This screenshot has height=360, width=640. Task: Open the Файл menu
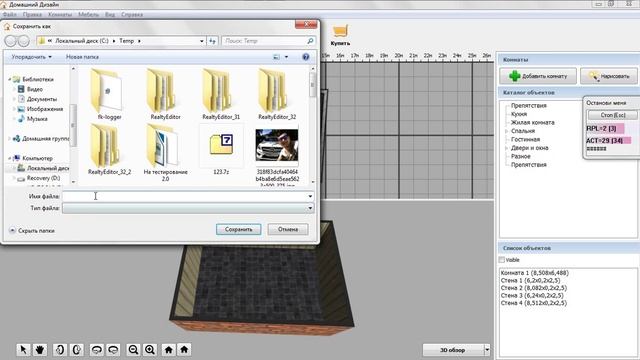point(10,14)
